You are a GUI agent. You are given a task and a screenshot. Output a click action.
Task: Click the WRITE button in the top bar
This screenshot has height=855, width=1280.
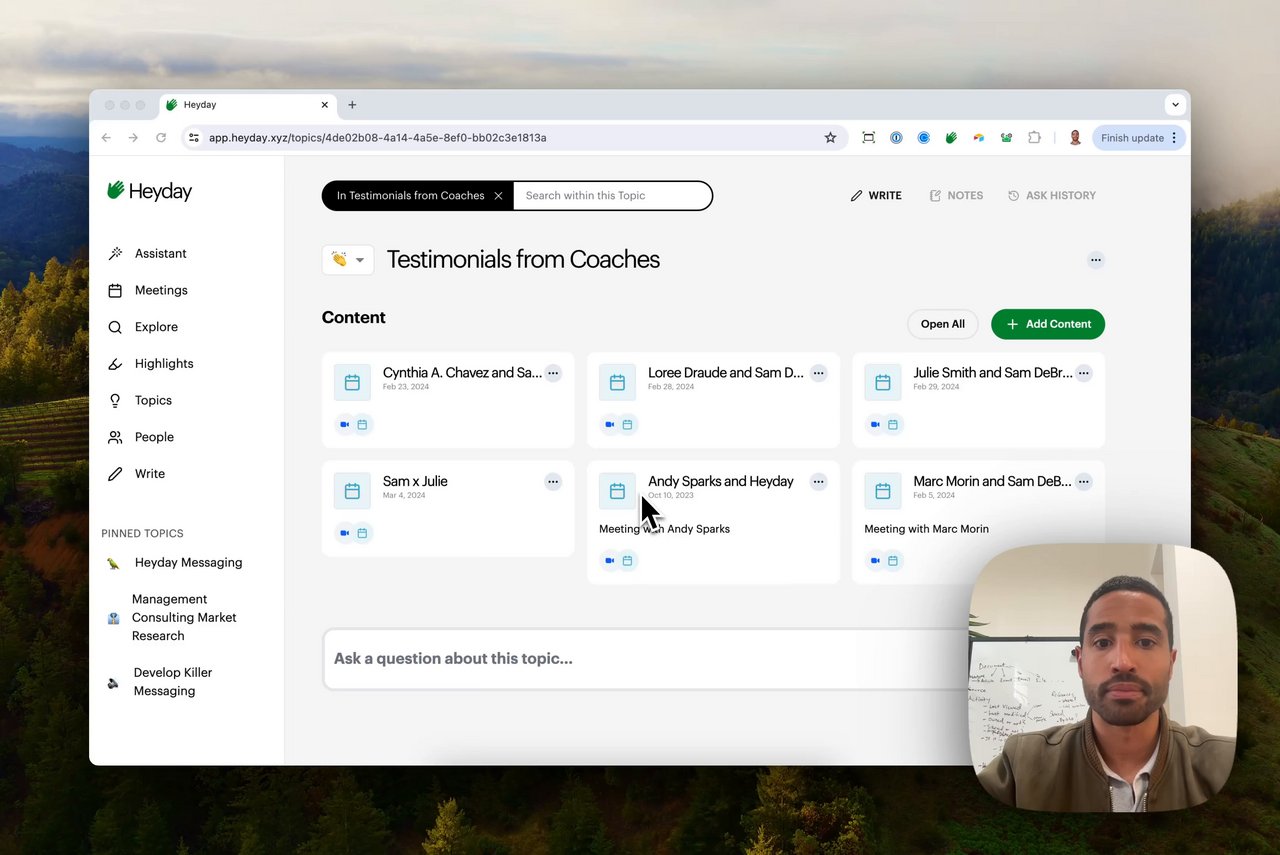click(x=876, y=196)
